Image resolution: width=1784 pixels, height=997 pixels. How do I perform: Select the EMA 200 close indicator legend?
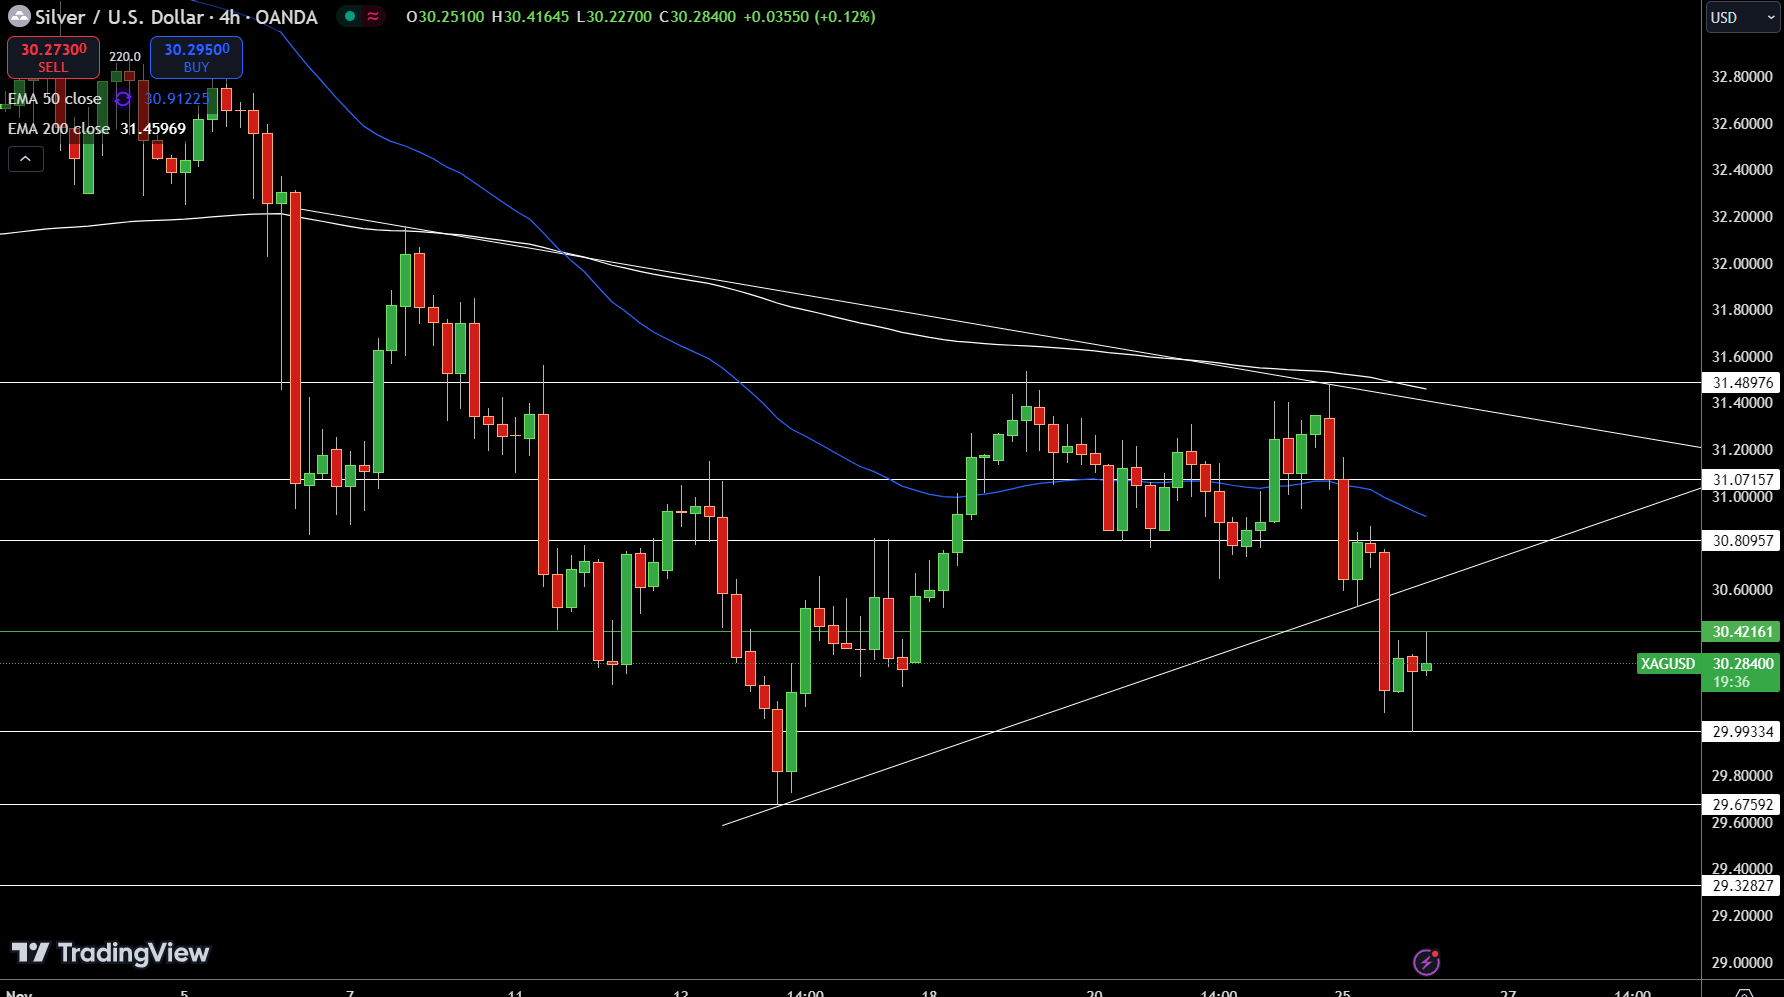pos(59,129)
